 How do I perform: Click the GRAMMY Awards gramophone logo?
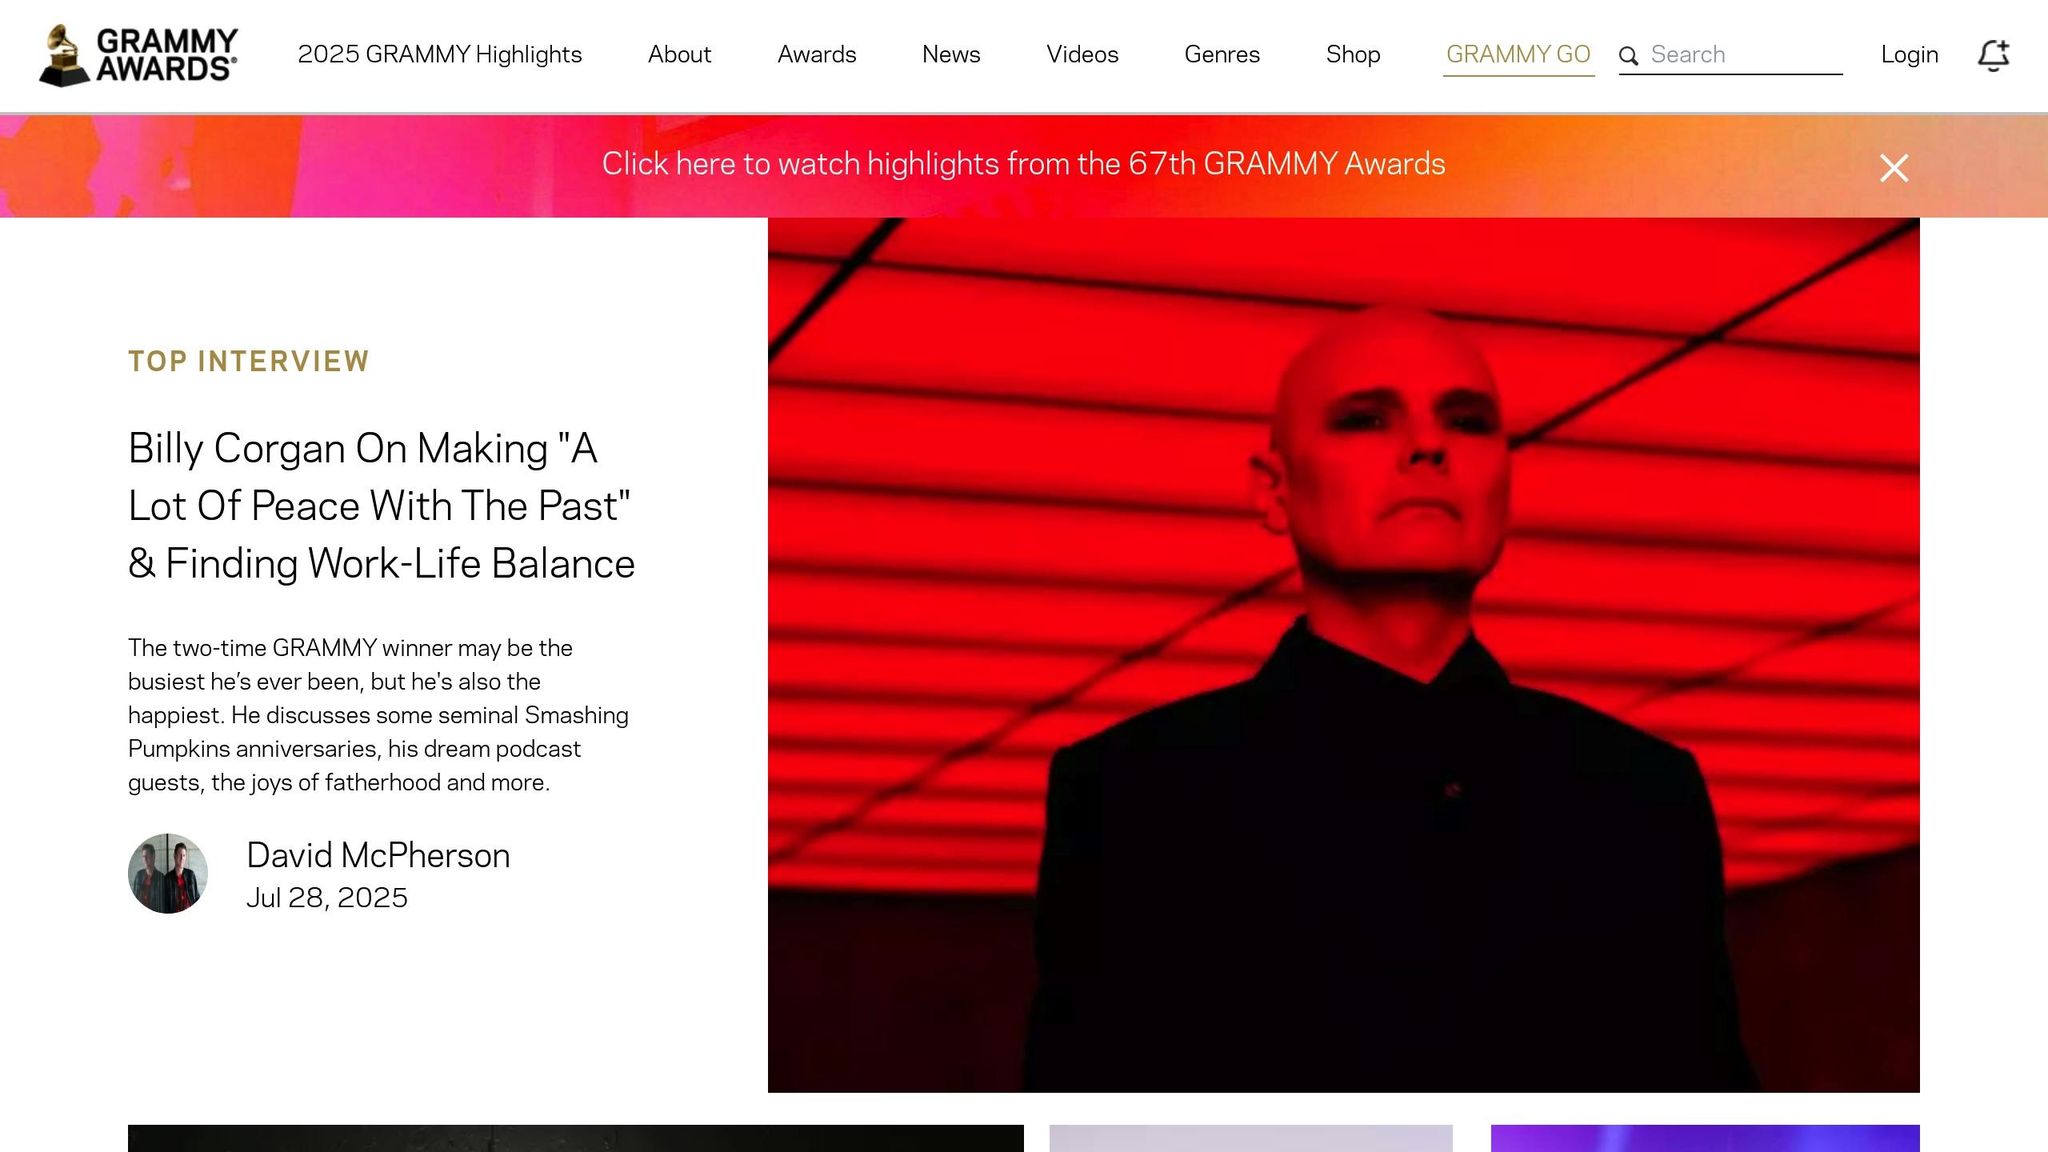click(x=138, y=55)
